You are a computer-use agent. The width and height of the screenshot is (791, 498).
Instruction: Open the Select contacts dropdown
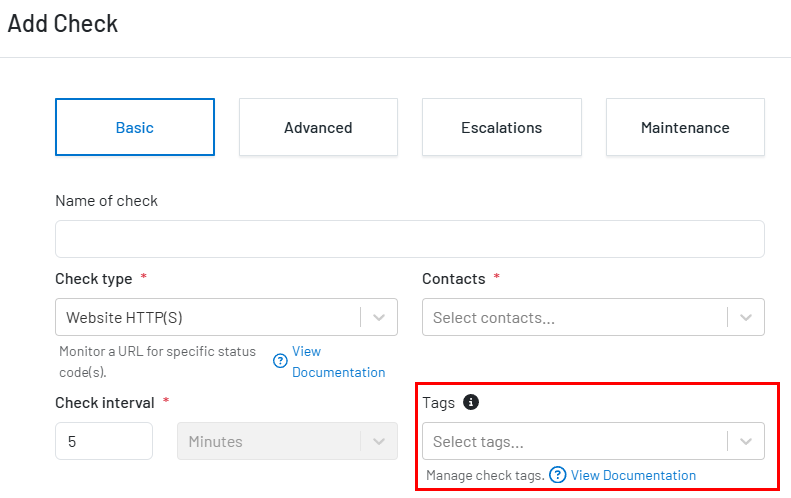(x=593, y=317)
